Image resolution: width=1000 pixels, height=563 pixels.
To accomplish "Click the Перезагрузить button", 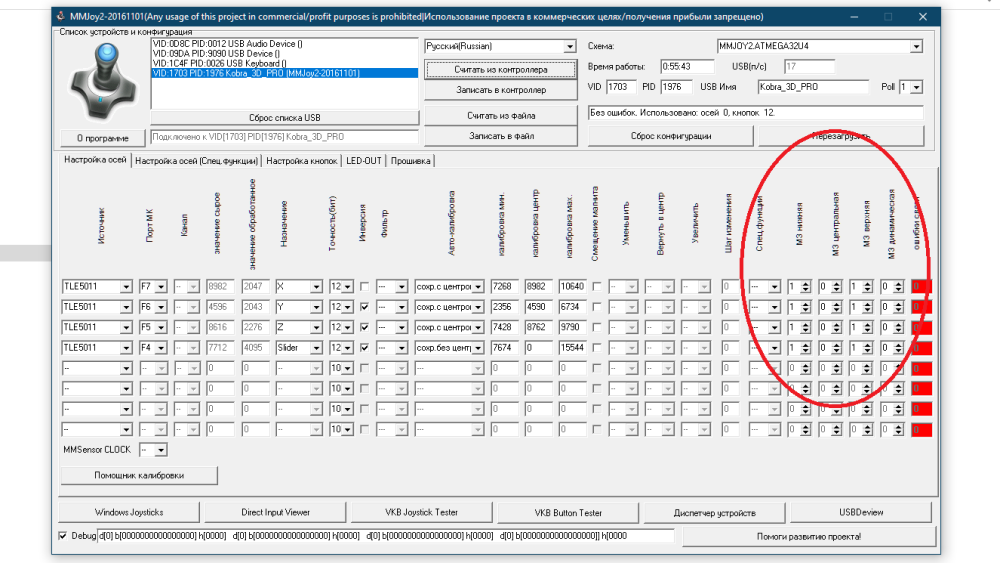I will tap(841, 136).
